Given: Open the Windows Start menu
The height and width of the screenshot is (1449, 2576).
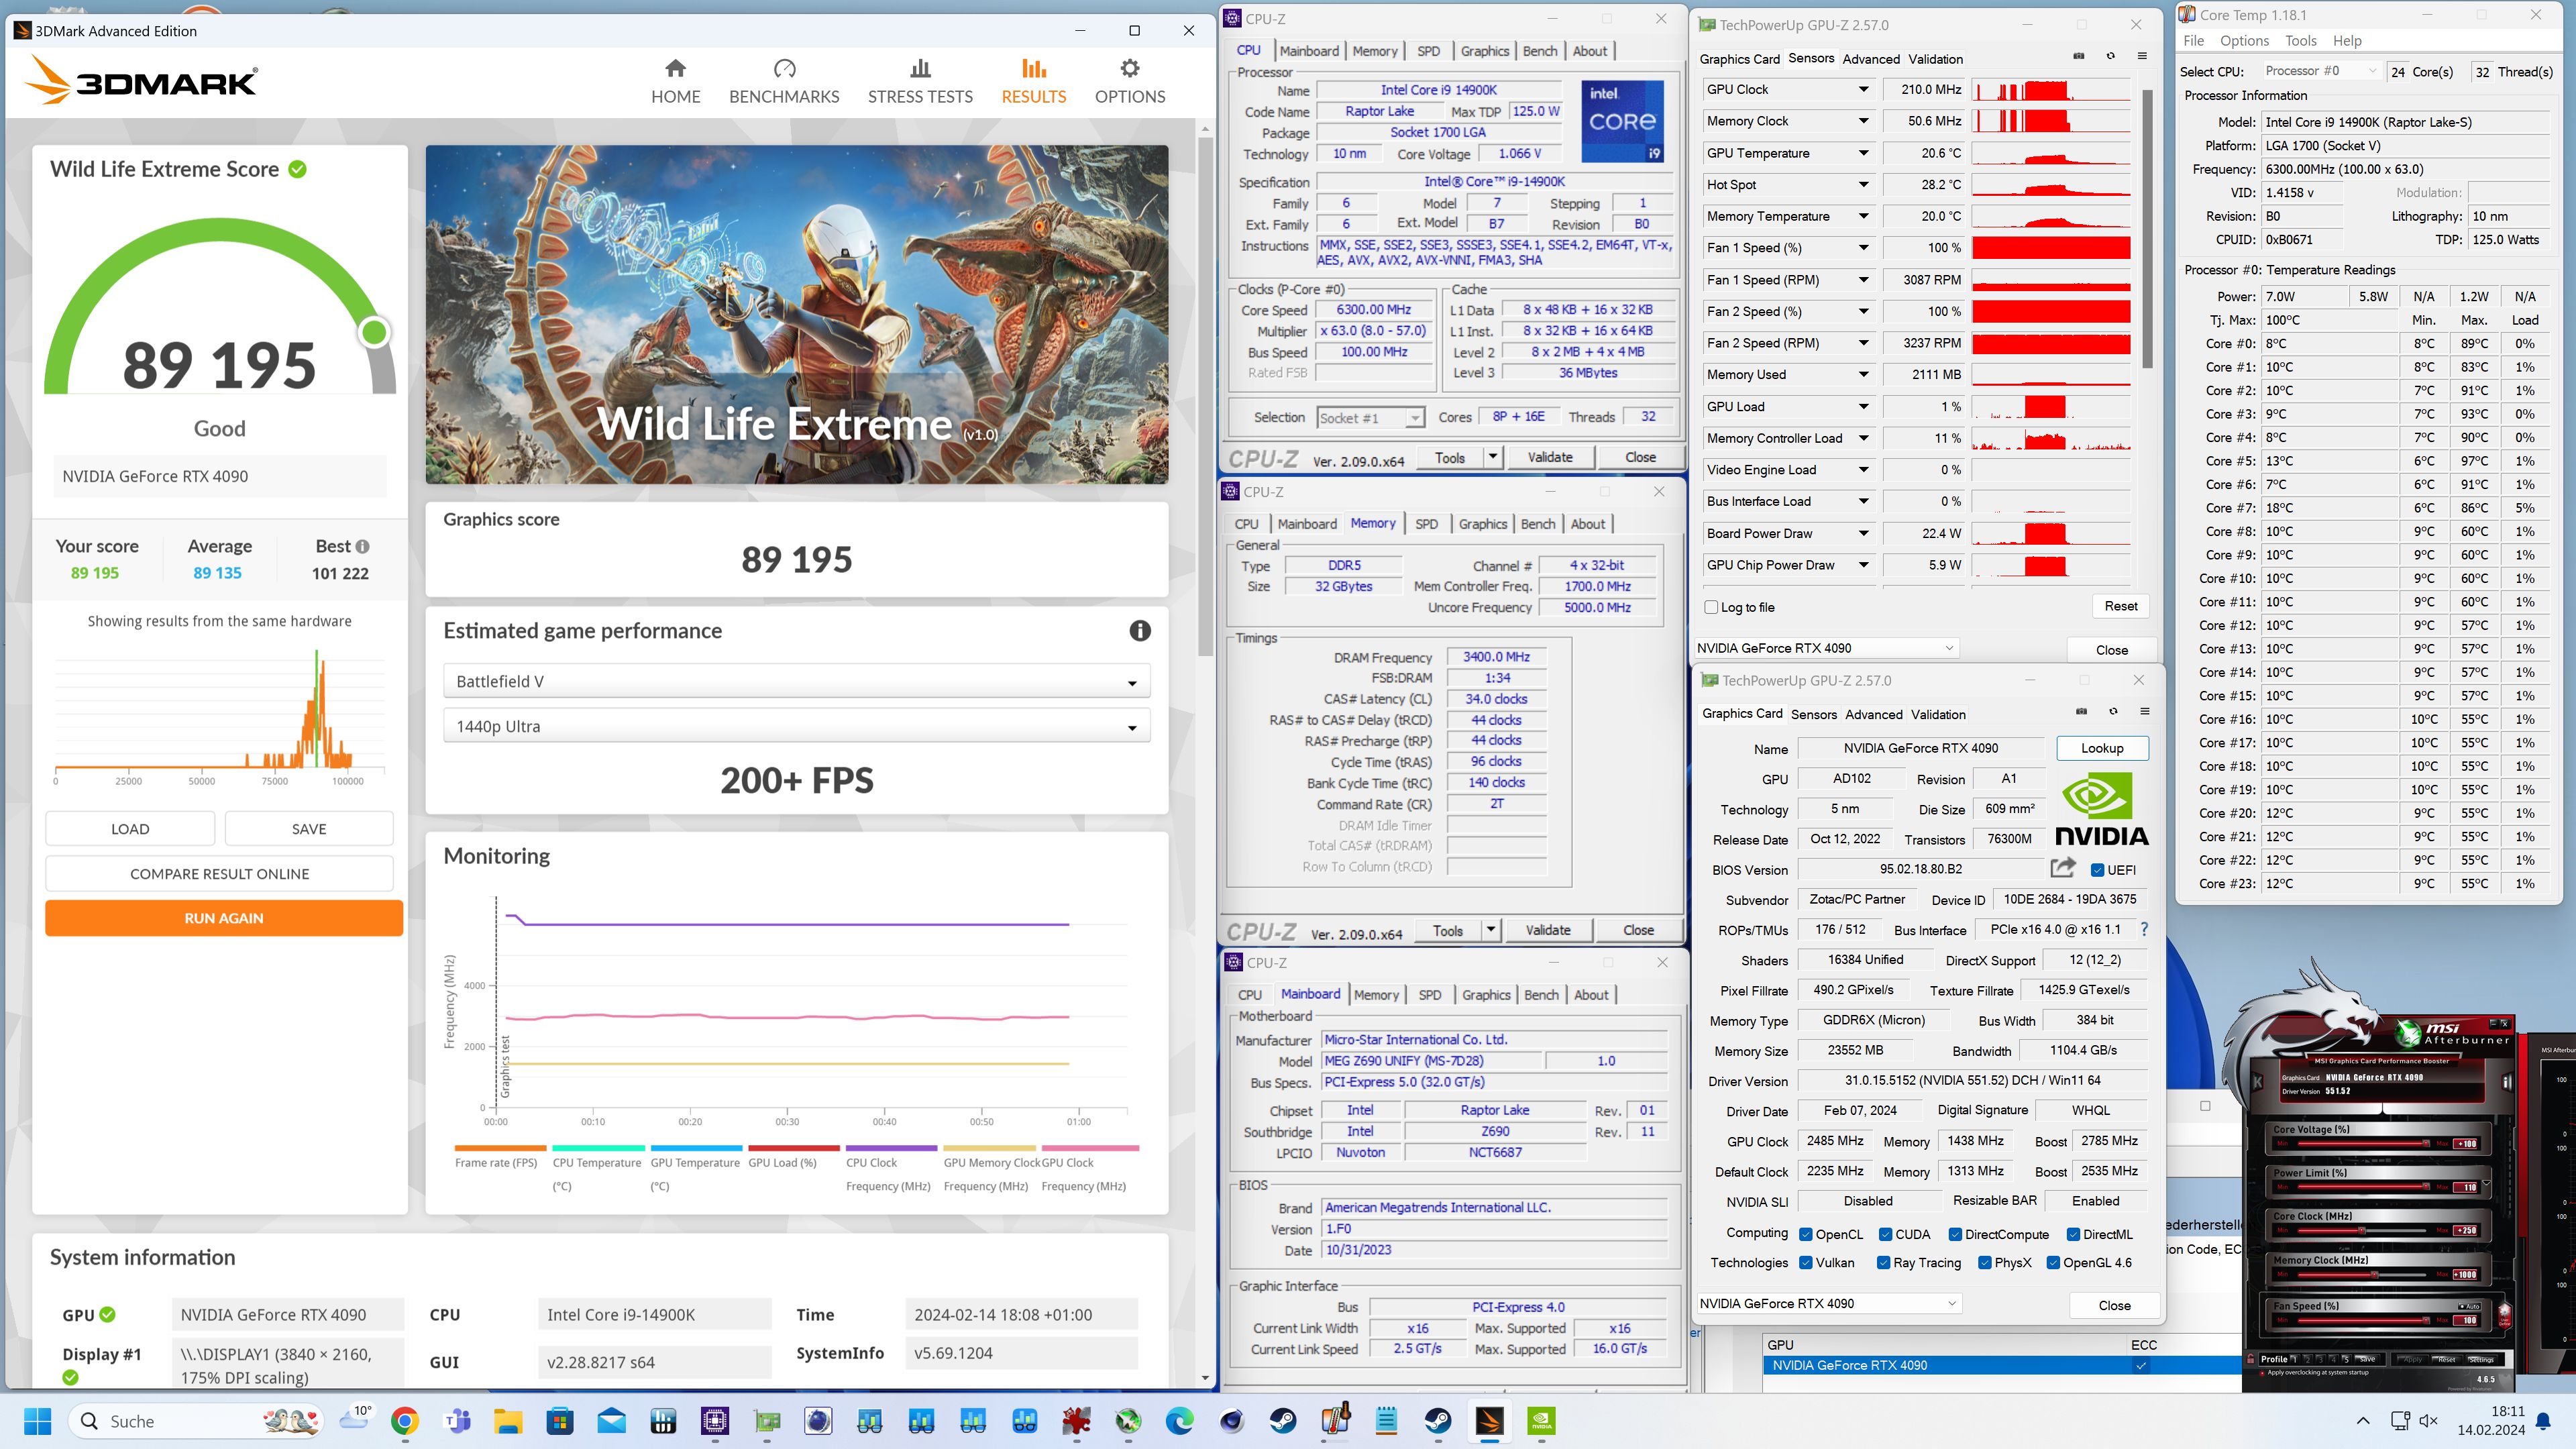Looking at the screenshot, I should coord(37,1421).
